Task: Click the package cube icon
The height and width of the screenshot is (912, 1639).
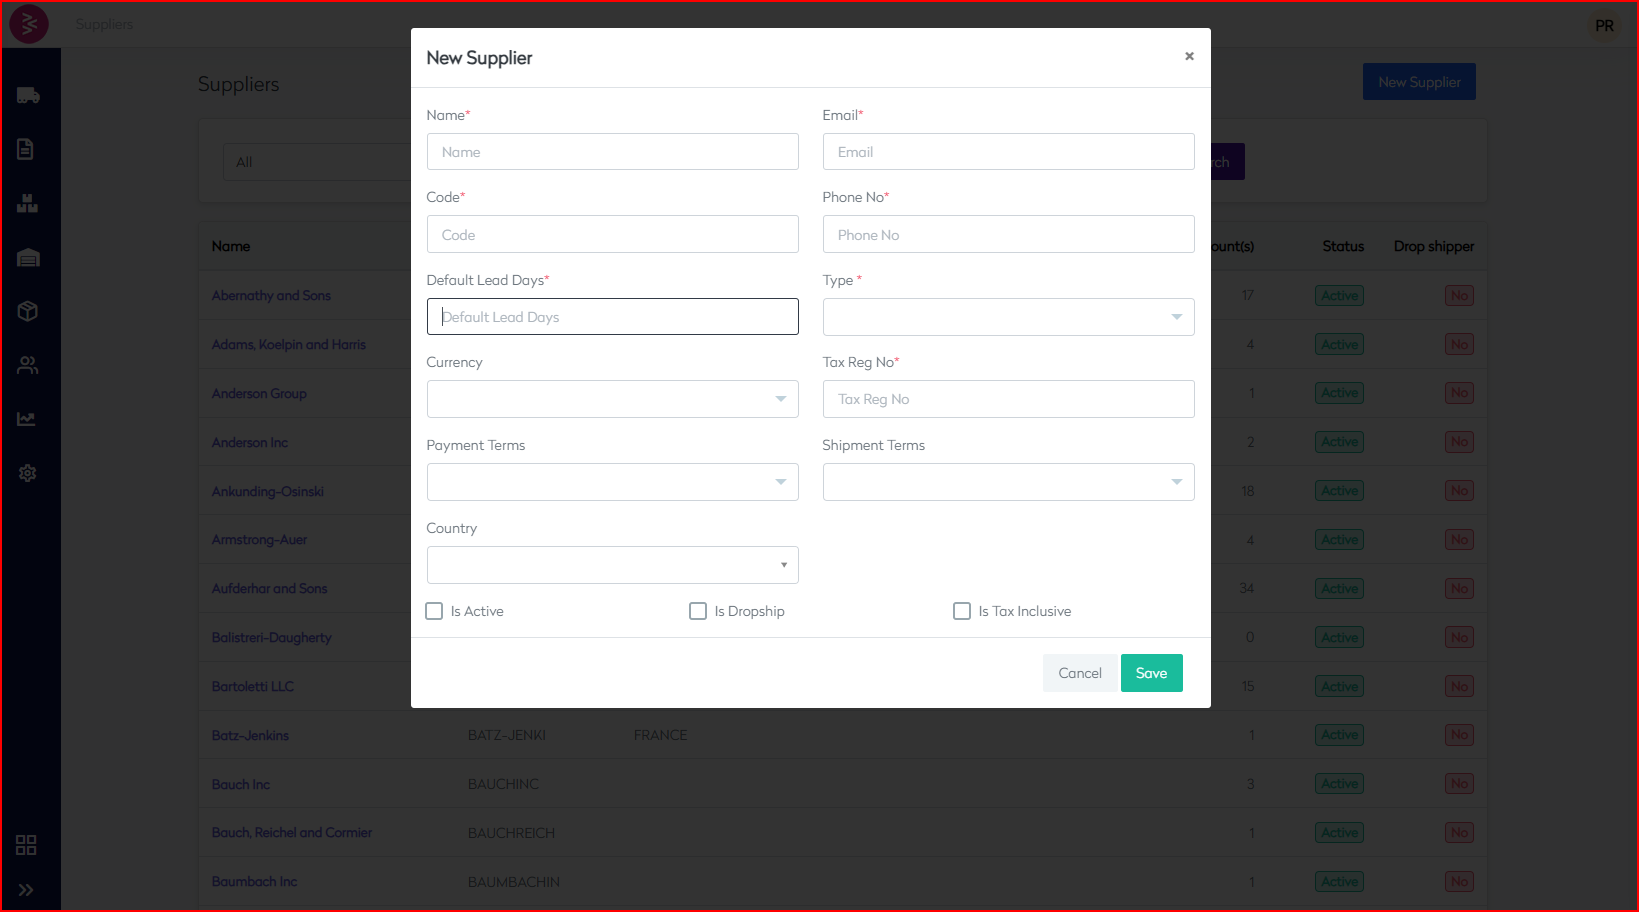Action: tap(28, 311)
